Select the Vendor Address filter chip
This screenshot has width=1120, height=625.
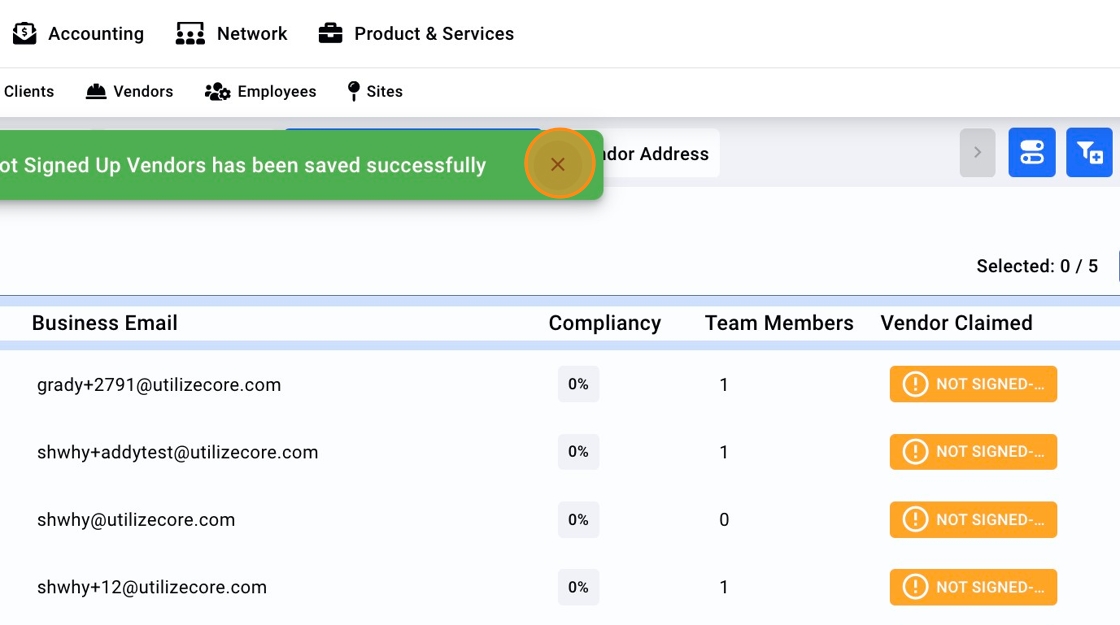coord(660,154)
